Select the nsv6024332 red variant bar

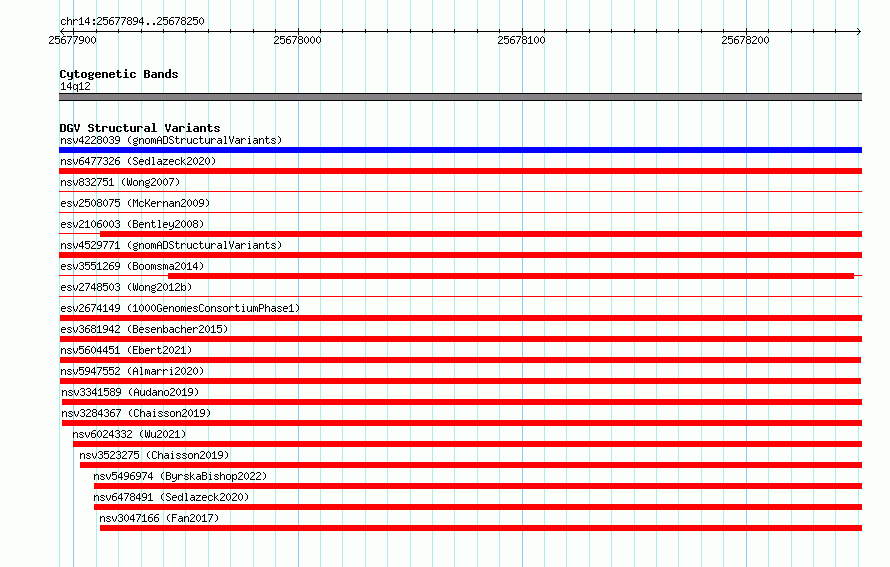467,444
